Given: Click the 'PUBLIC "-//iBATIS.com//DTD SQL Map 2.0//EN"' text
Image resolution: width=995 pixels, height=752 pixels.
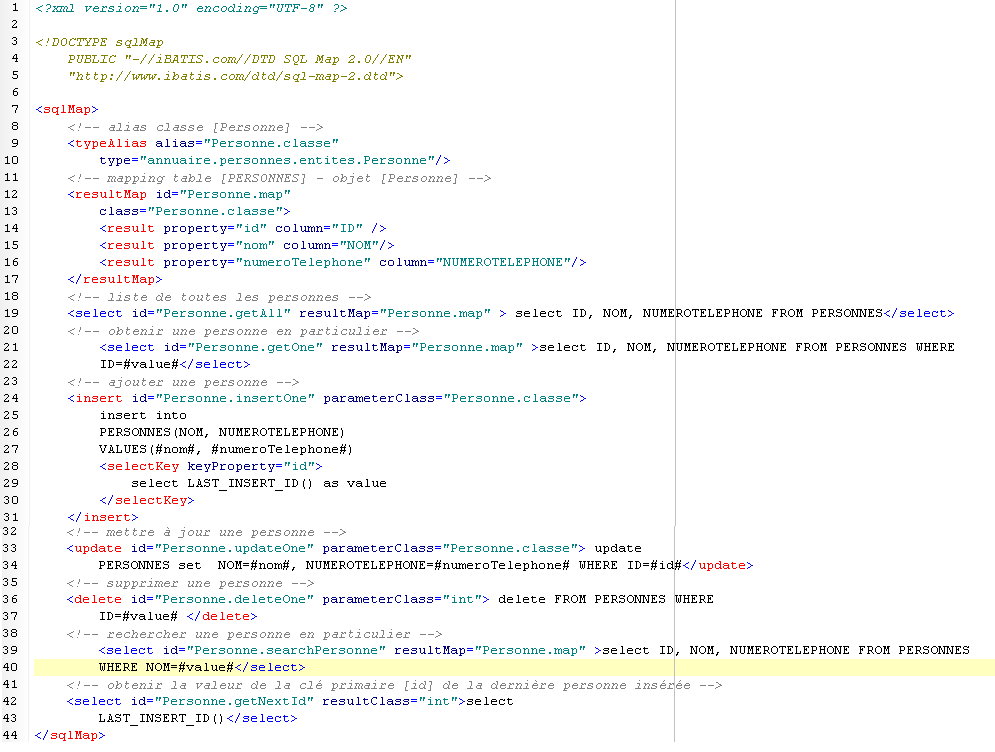Looking at the screenshot, I should click(x=239, y=59).
